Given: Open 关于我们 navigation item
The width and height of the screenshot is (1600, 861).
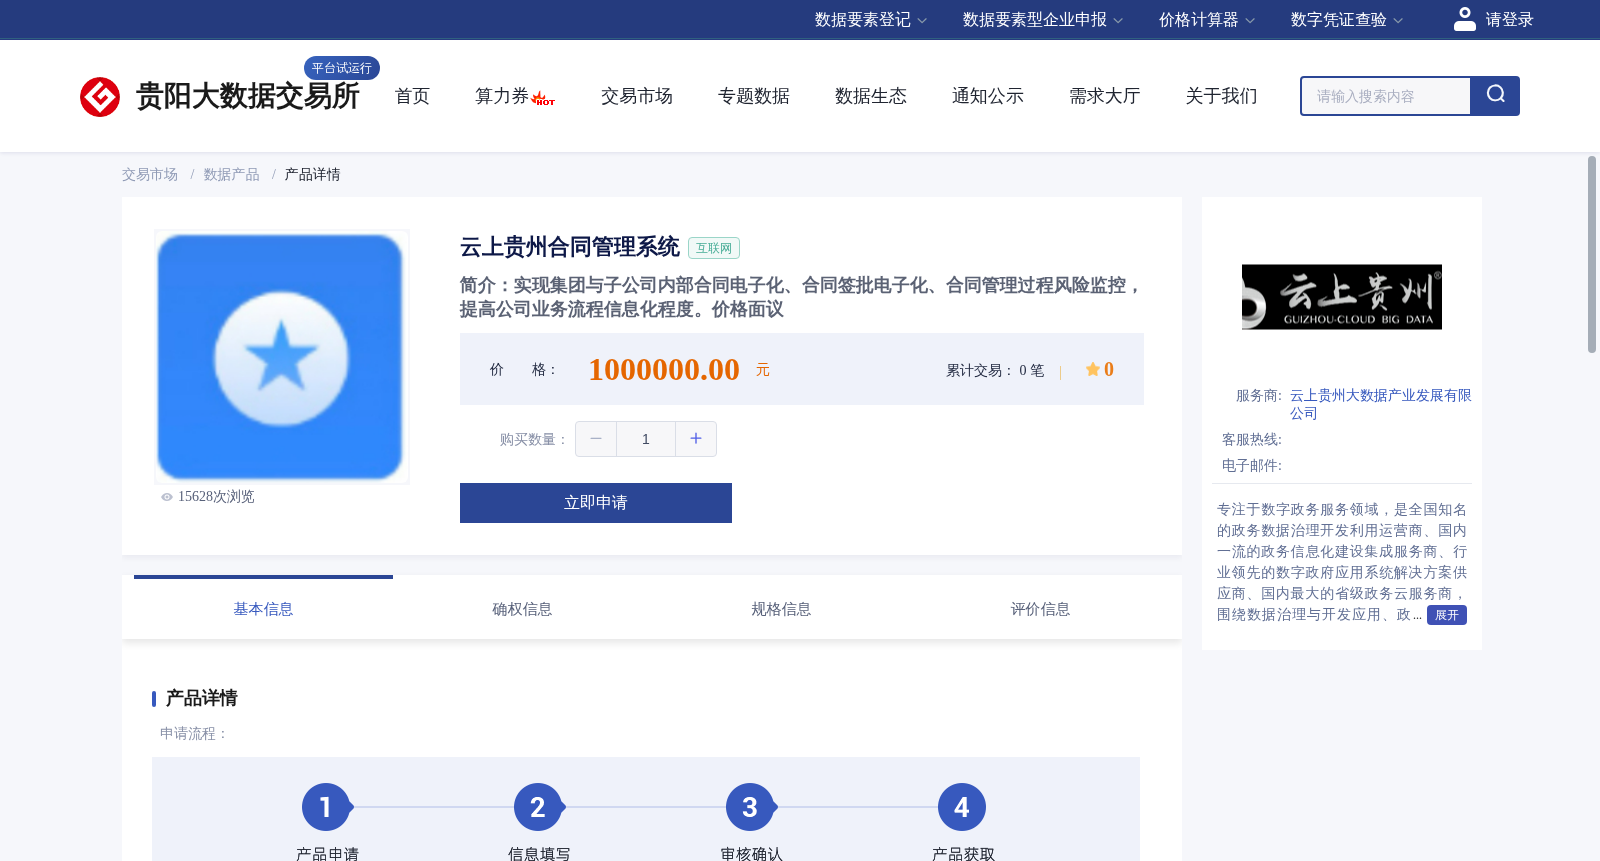Looking at the screenshot, I should coord(1222,96).
